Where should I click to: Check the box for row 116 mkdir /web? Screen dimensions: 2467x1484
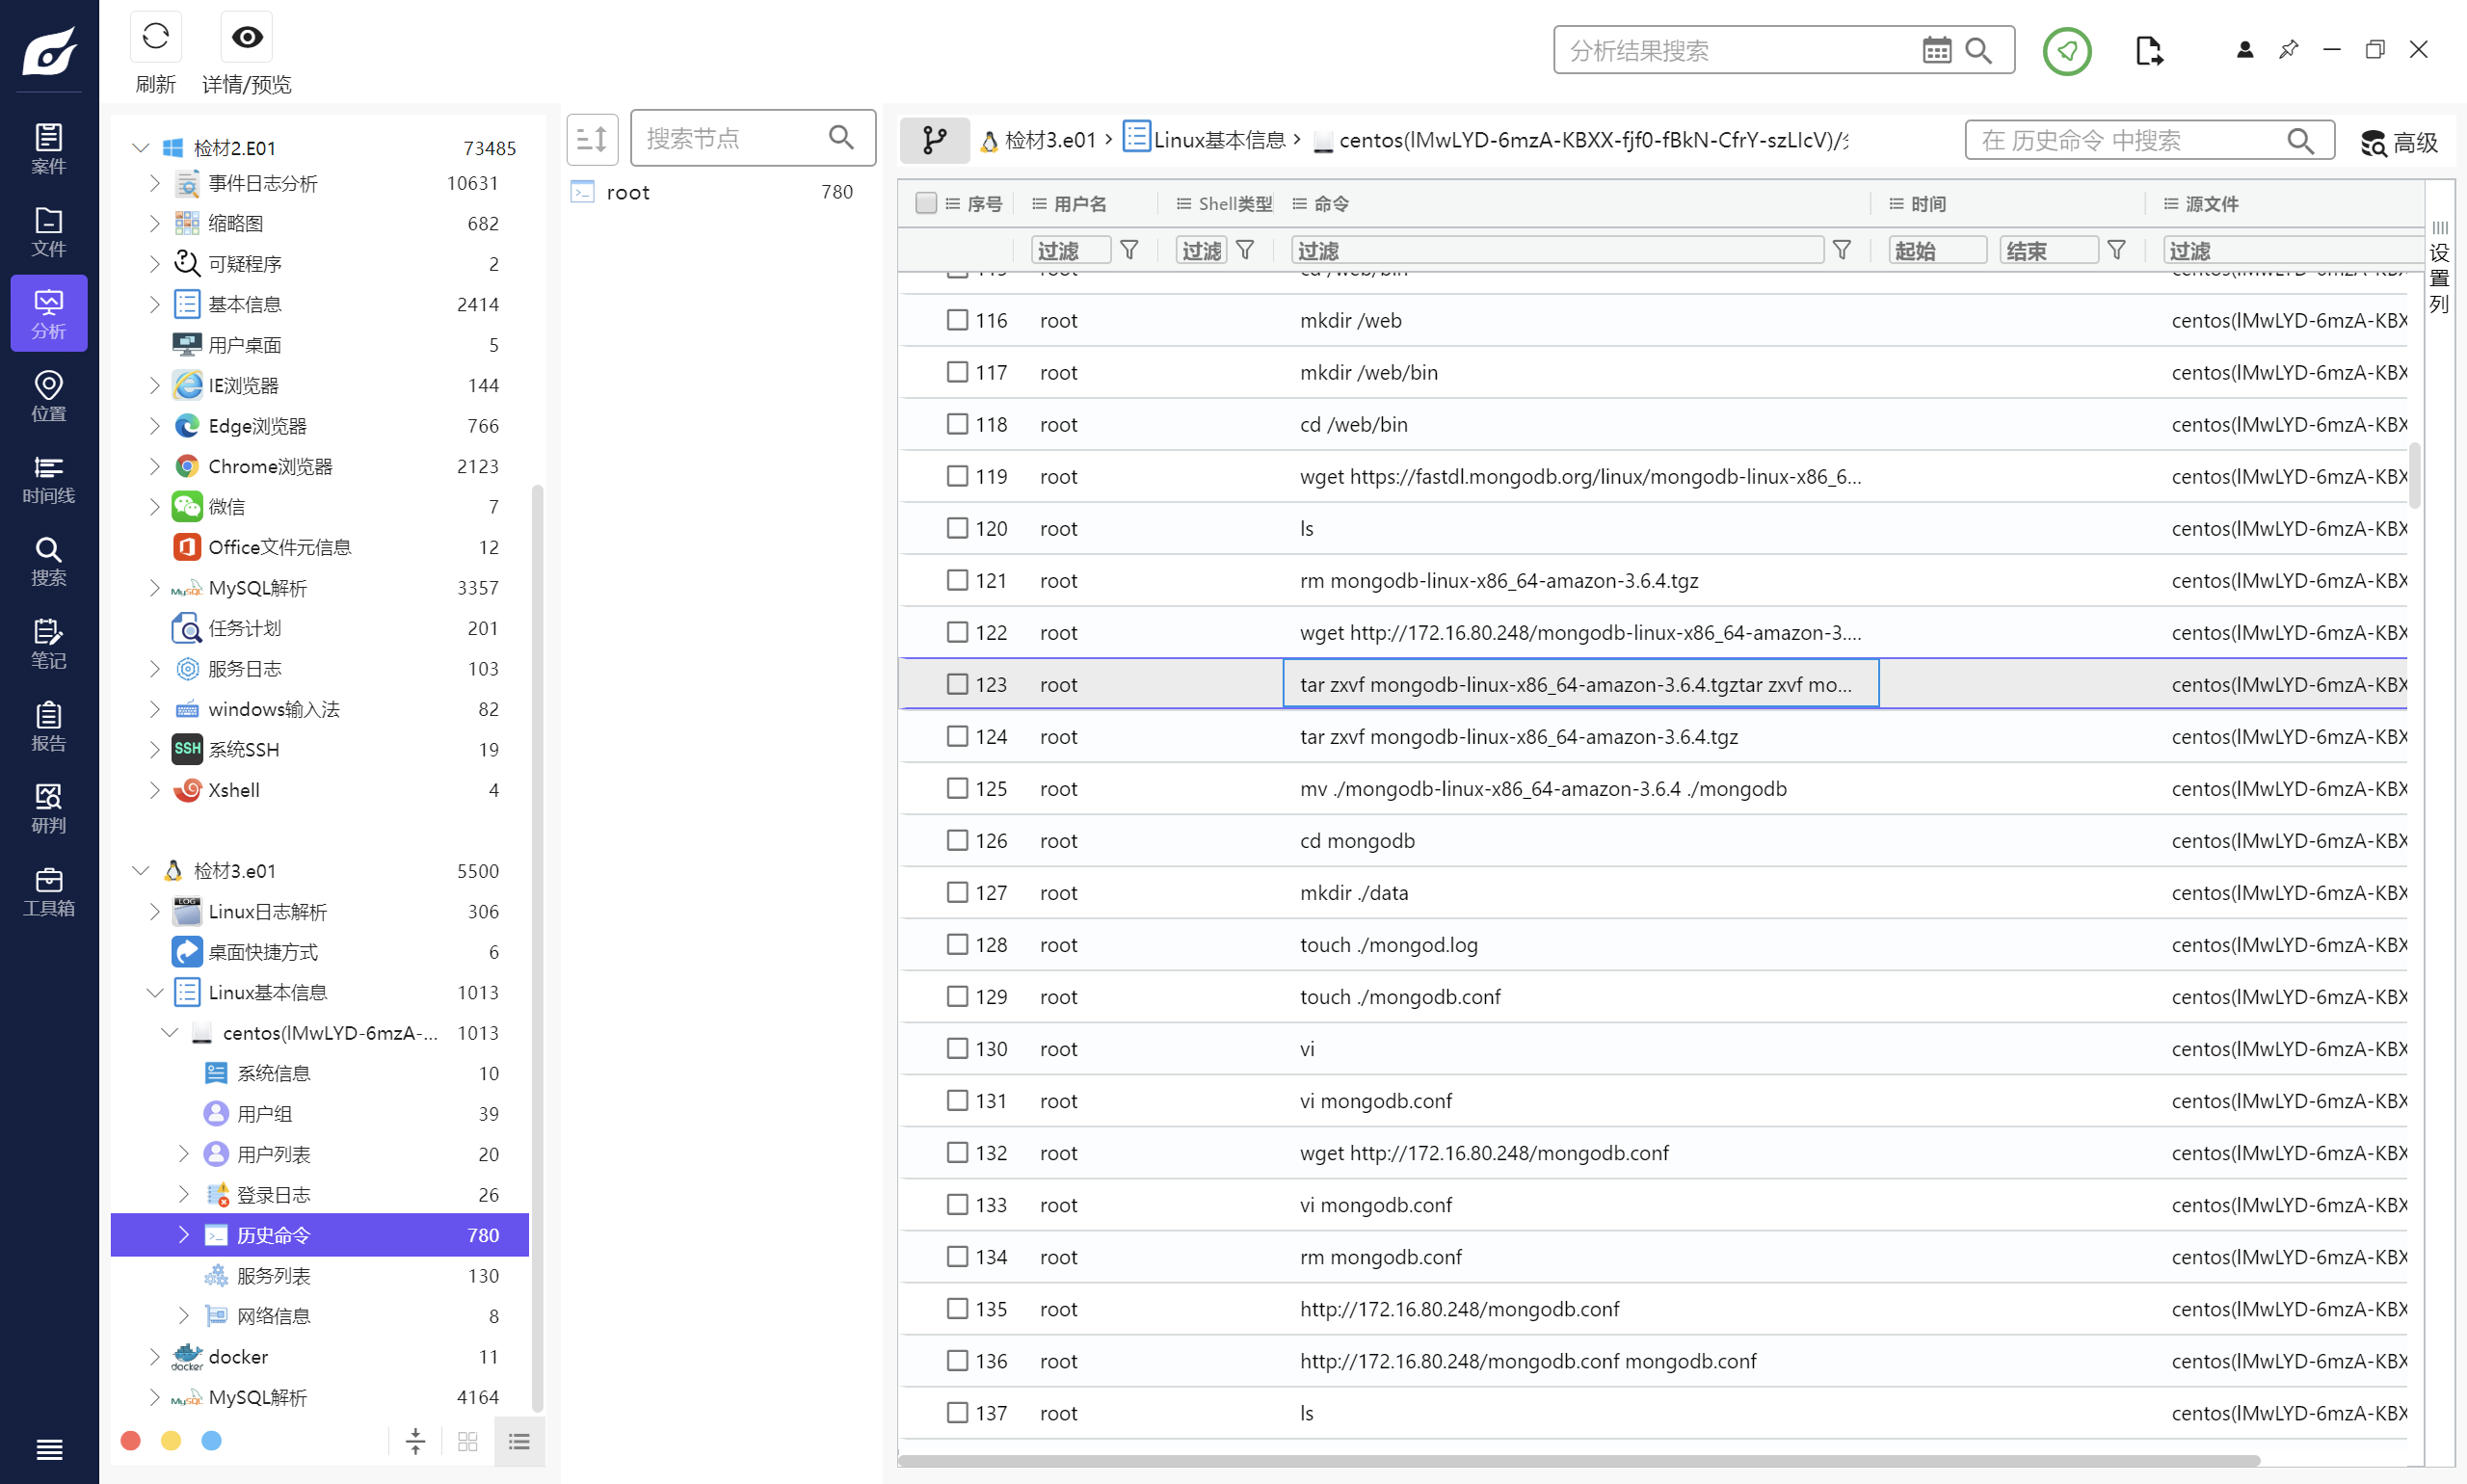[957, 320]
